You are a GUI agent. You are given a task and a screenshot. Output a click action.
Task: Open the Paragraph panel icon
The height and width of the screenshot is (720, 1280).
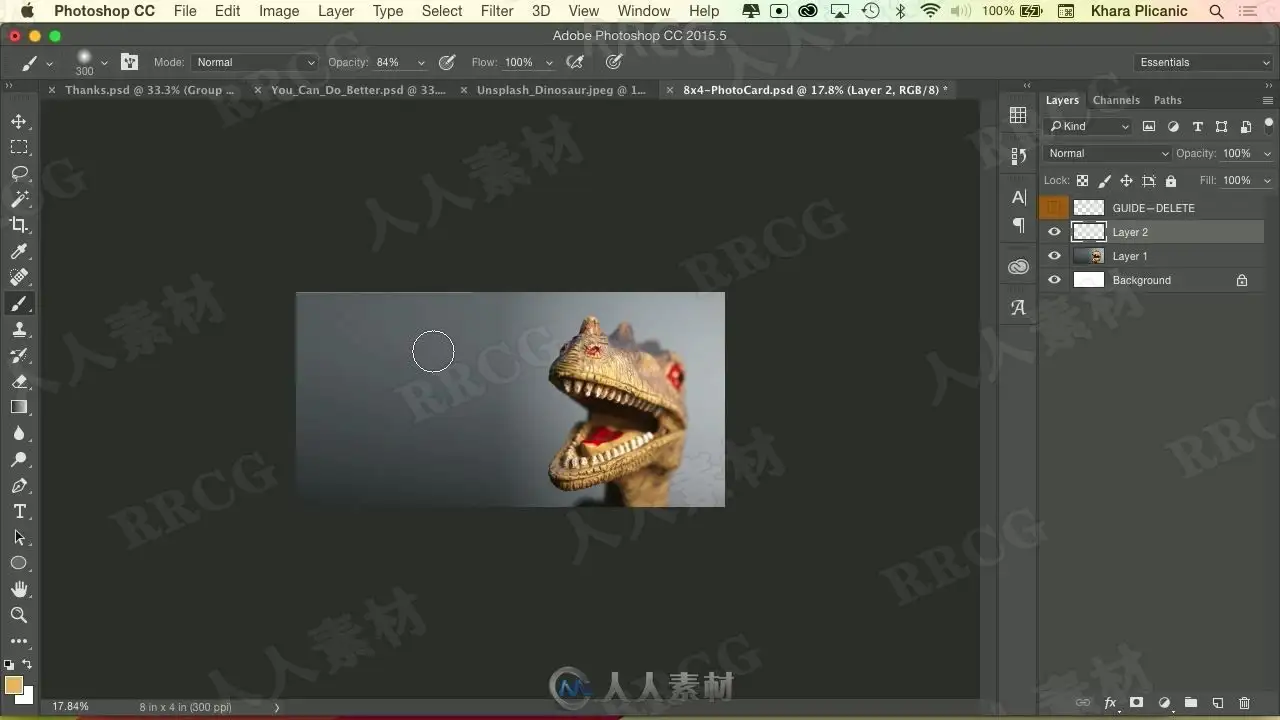click(1018, 225)
